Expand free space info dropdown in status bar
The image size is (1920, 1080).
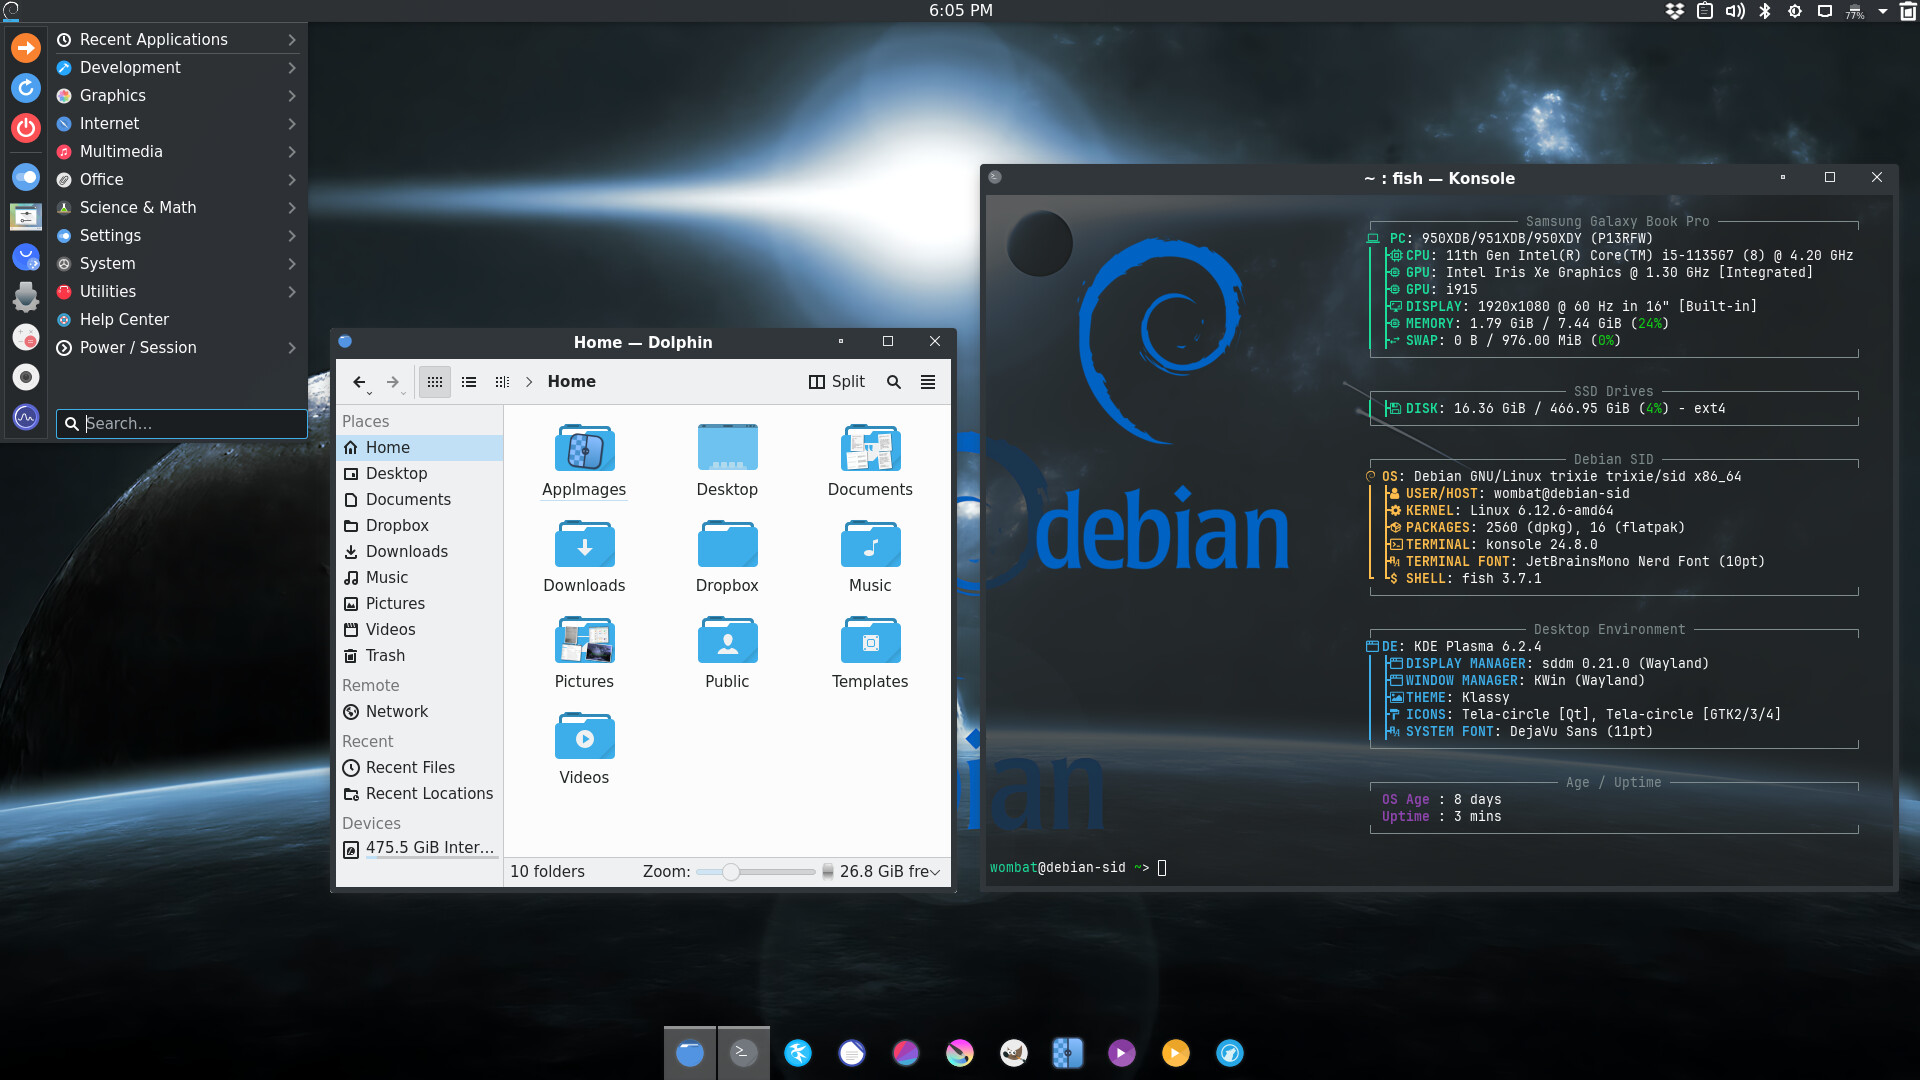click(x=935, y=872)
